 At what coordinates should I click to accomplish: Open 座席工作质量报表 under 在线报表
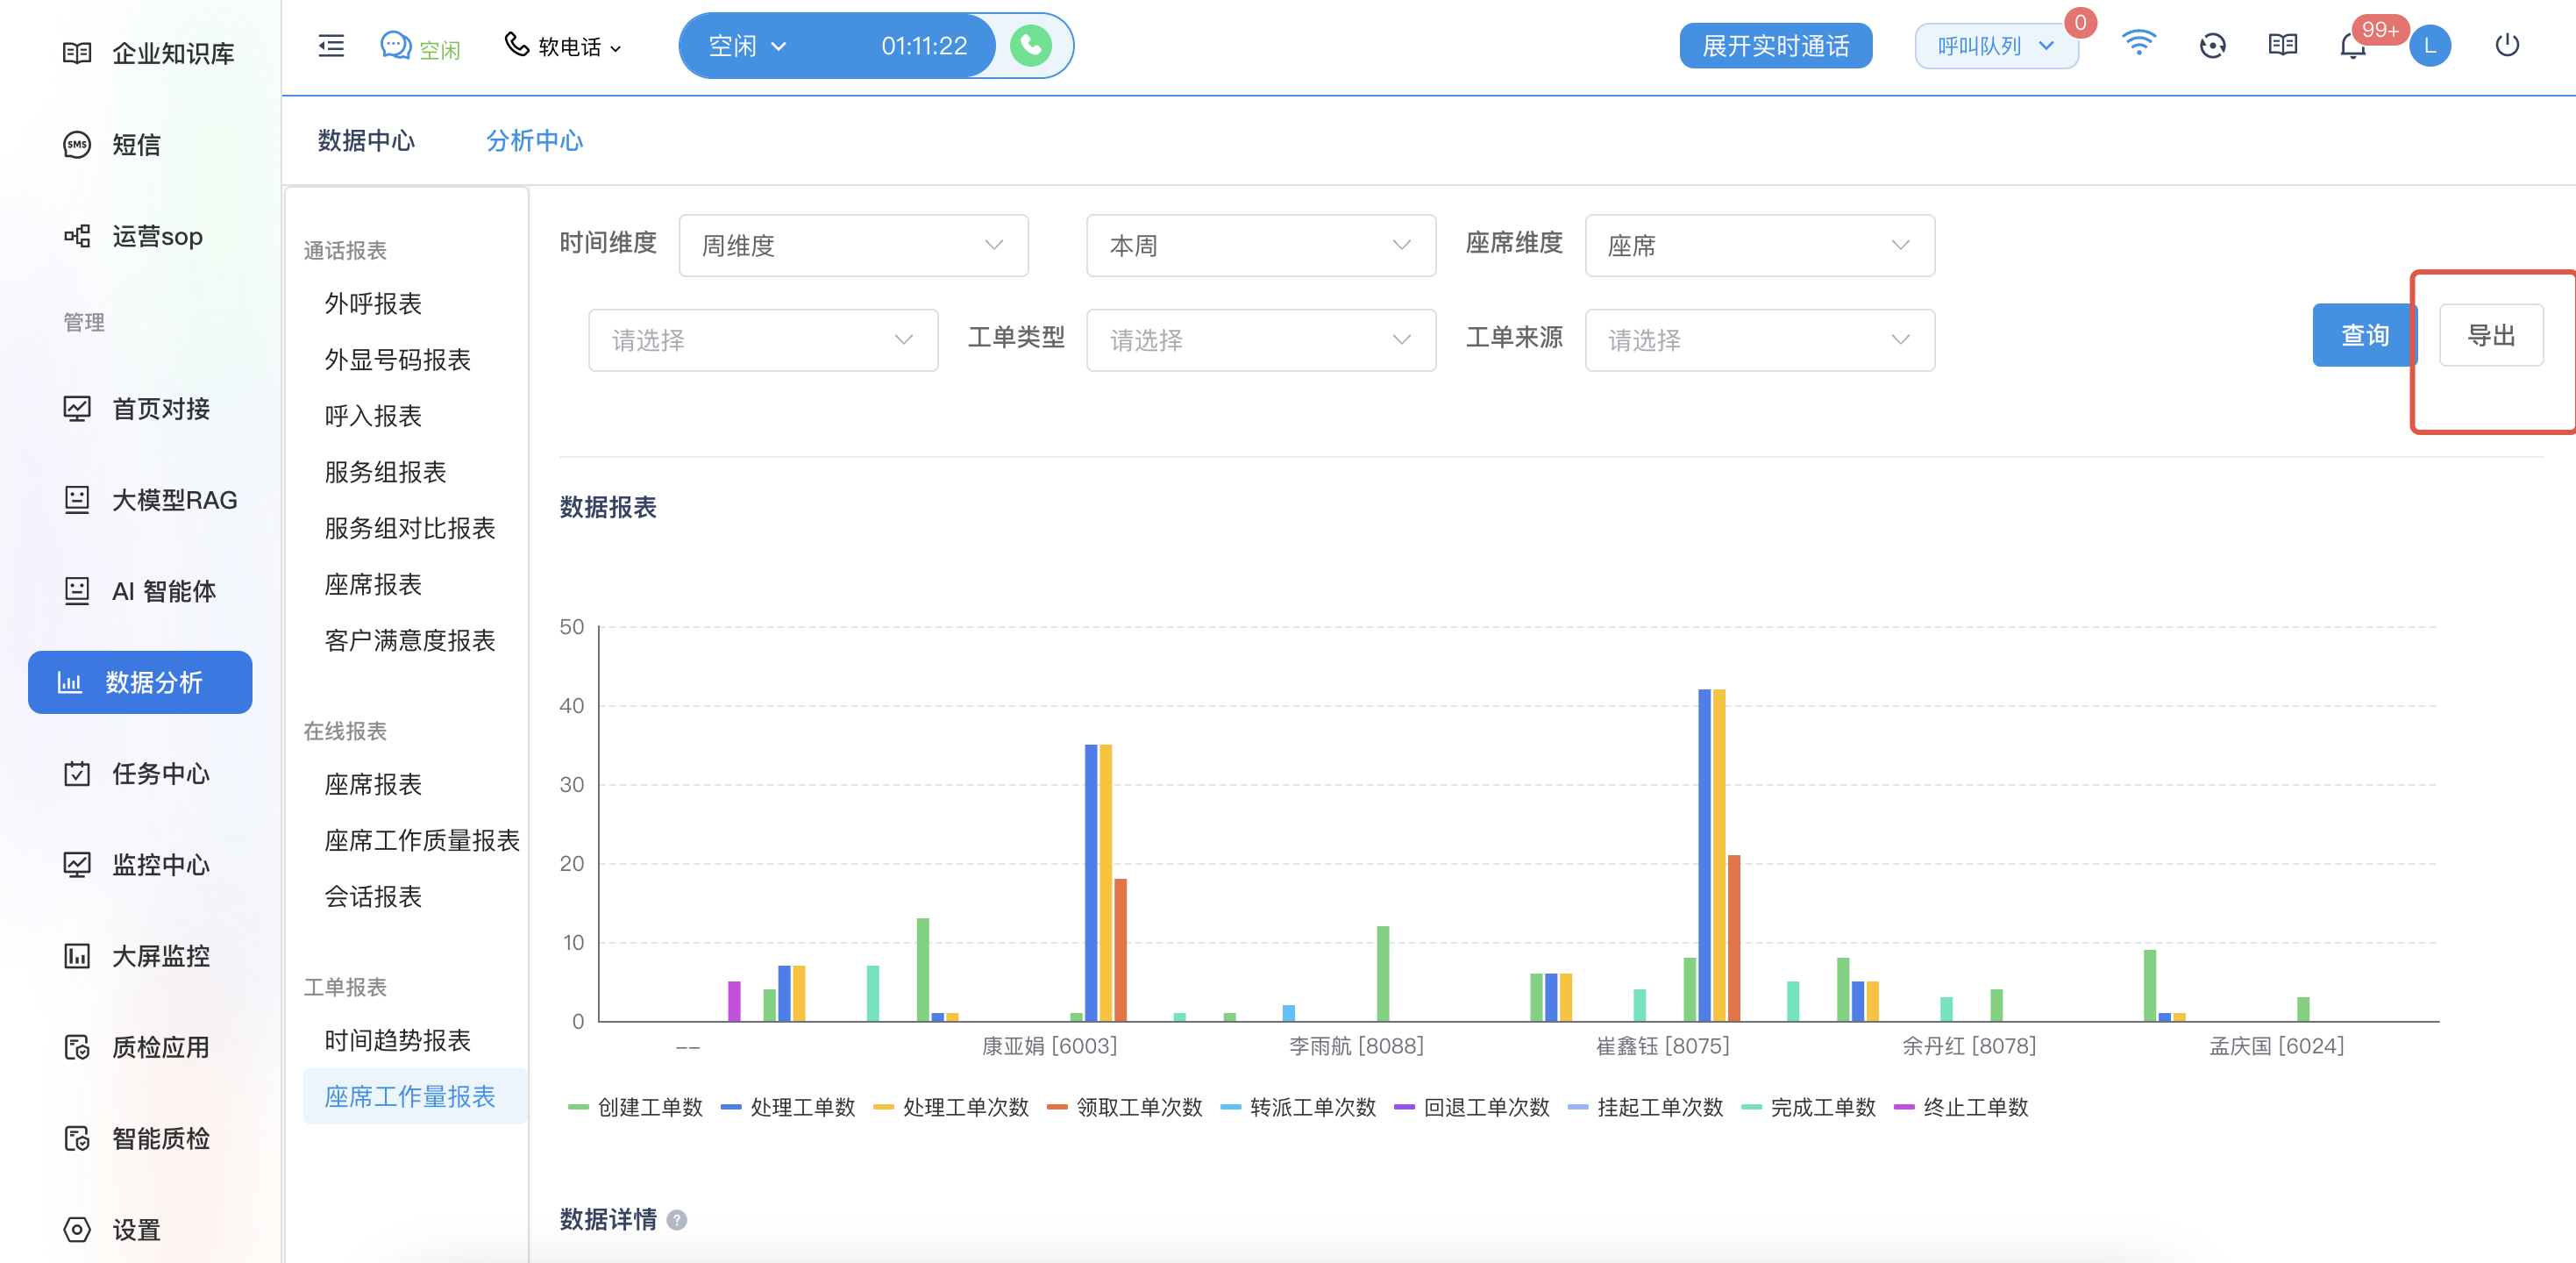tap(422, 840)
